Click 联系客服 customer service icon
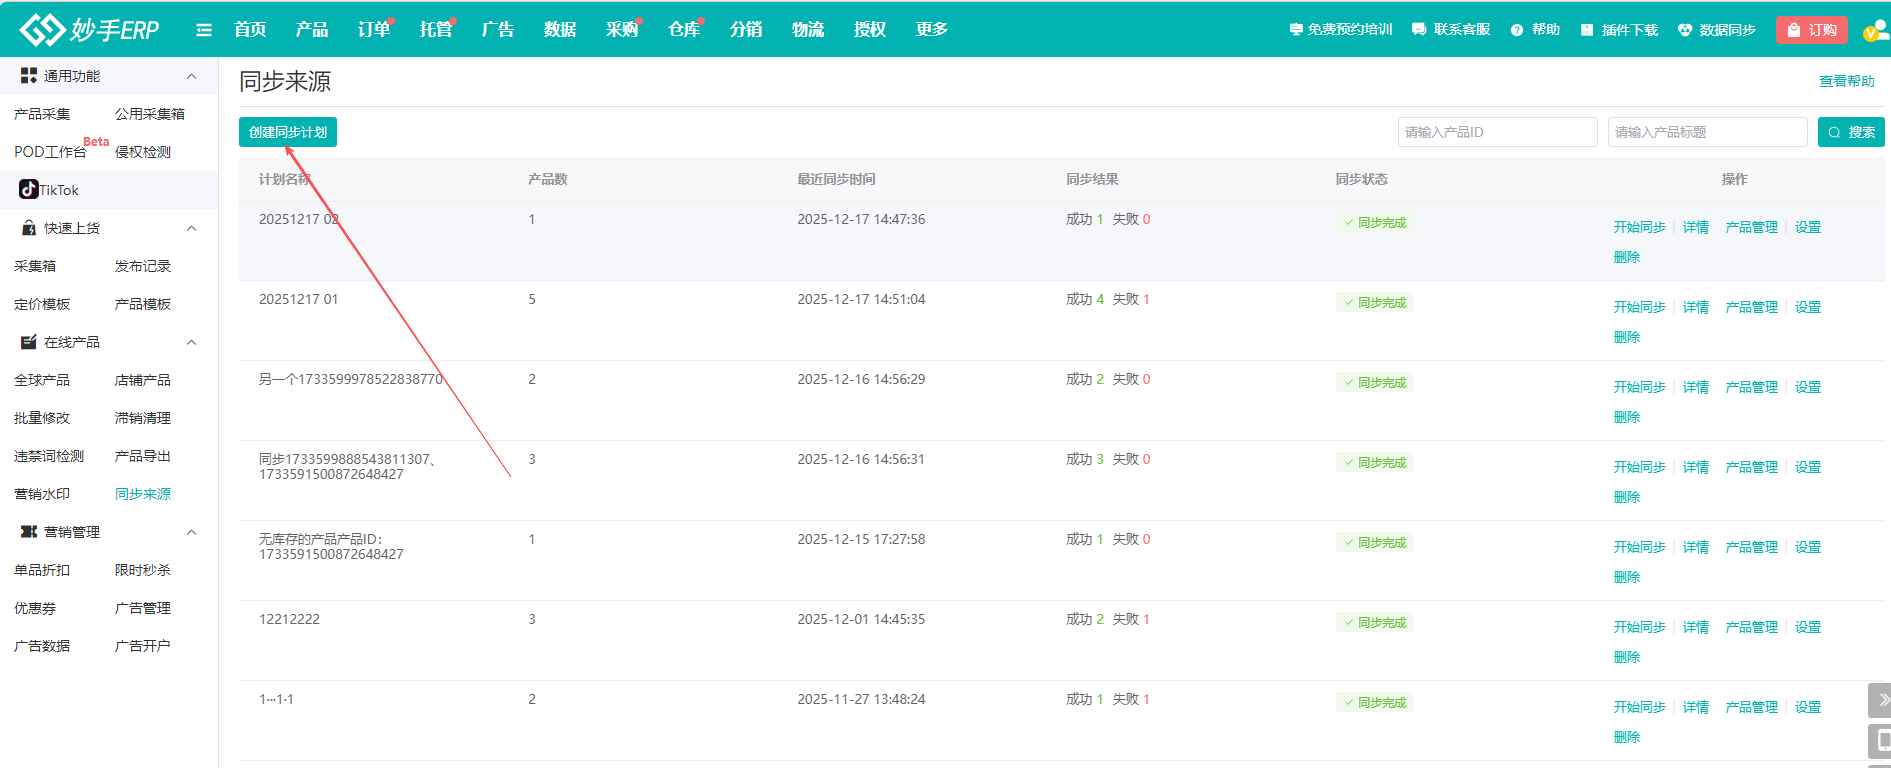 [1419, 30]
